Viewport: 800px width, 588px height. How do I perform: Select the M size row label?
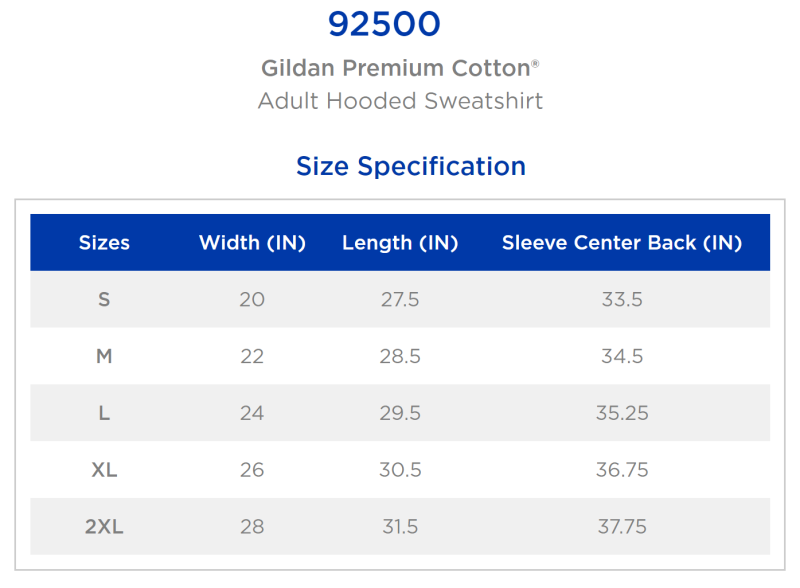pos(104,356)
